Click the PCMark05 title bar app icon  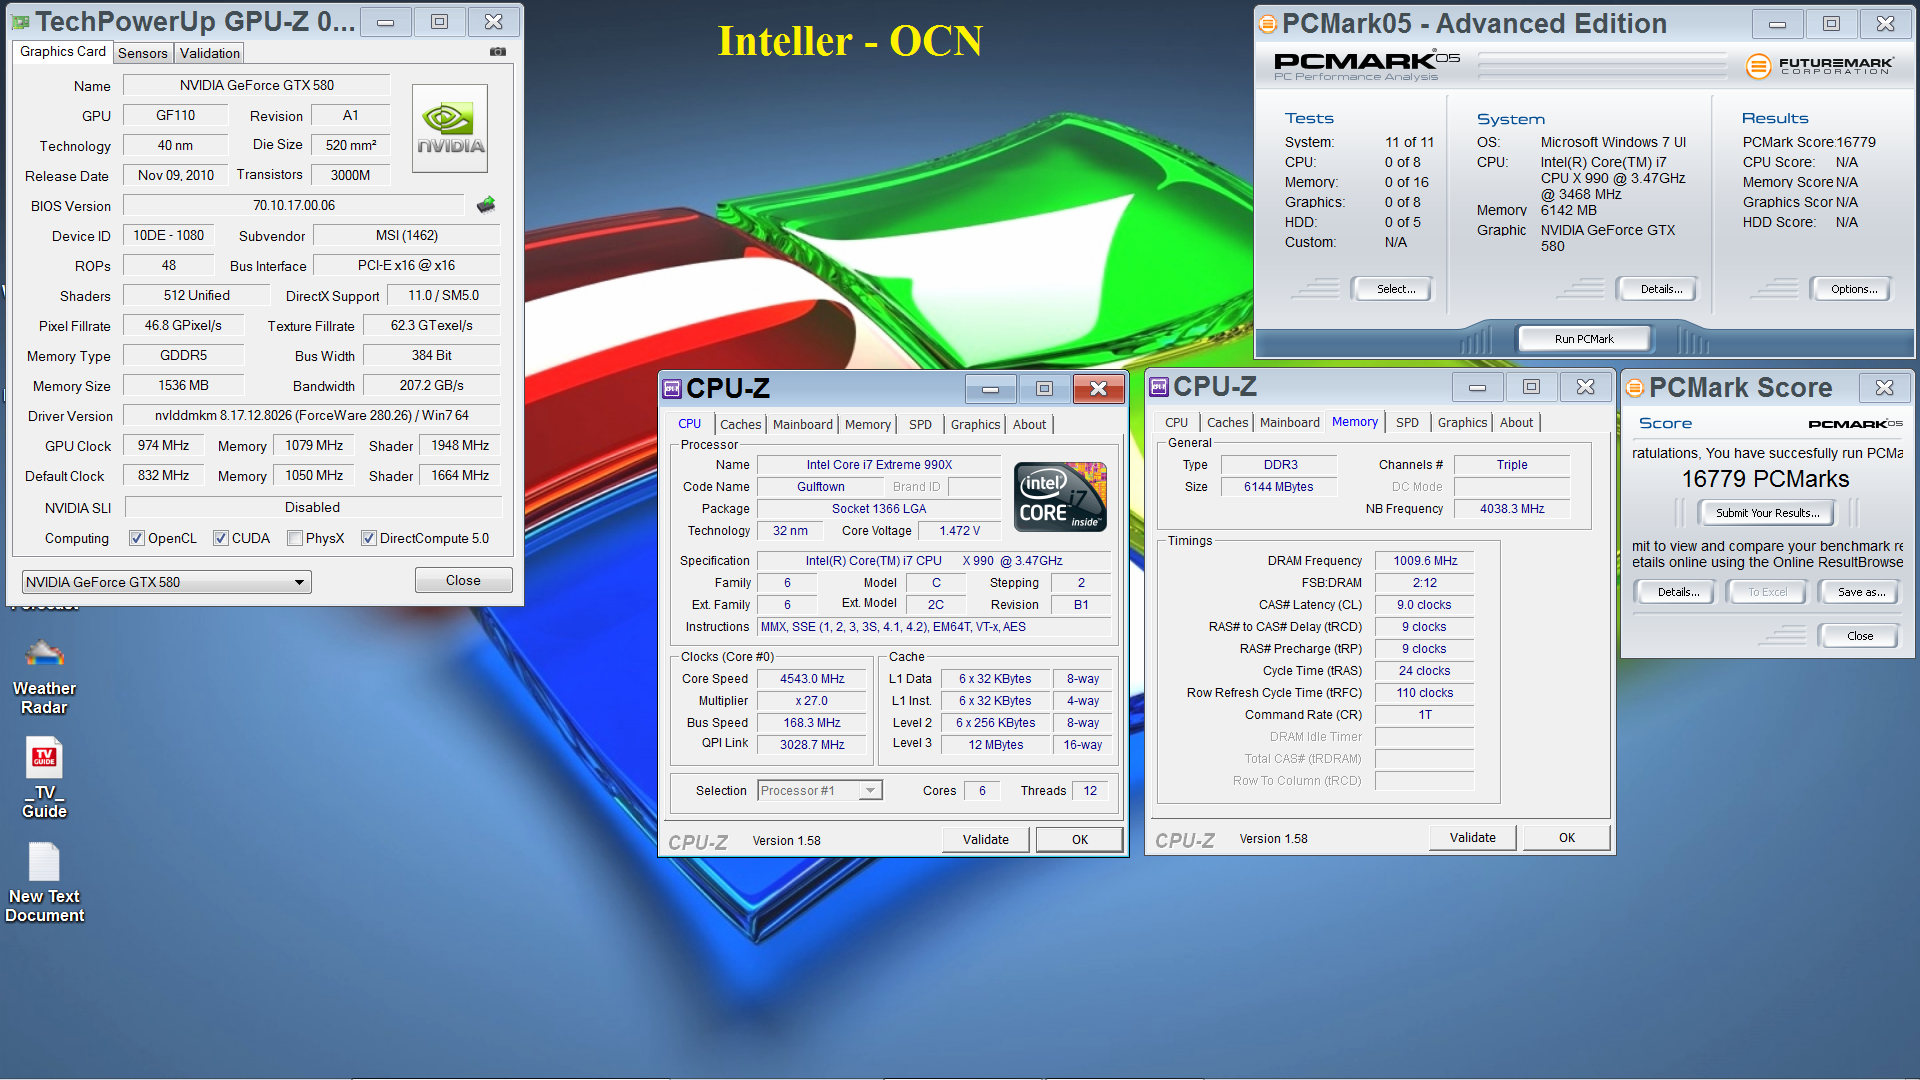click(x=1268, y=24)
